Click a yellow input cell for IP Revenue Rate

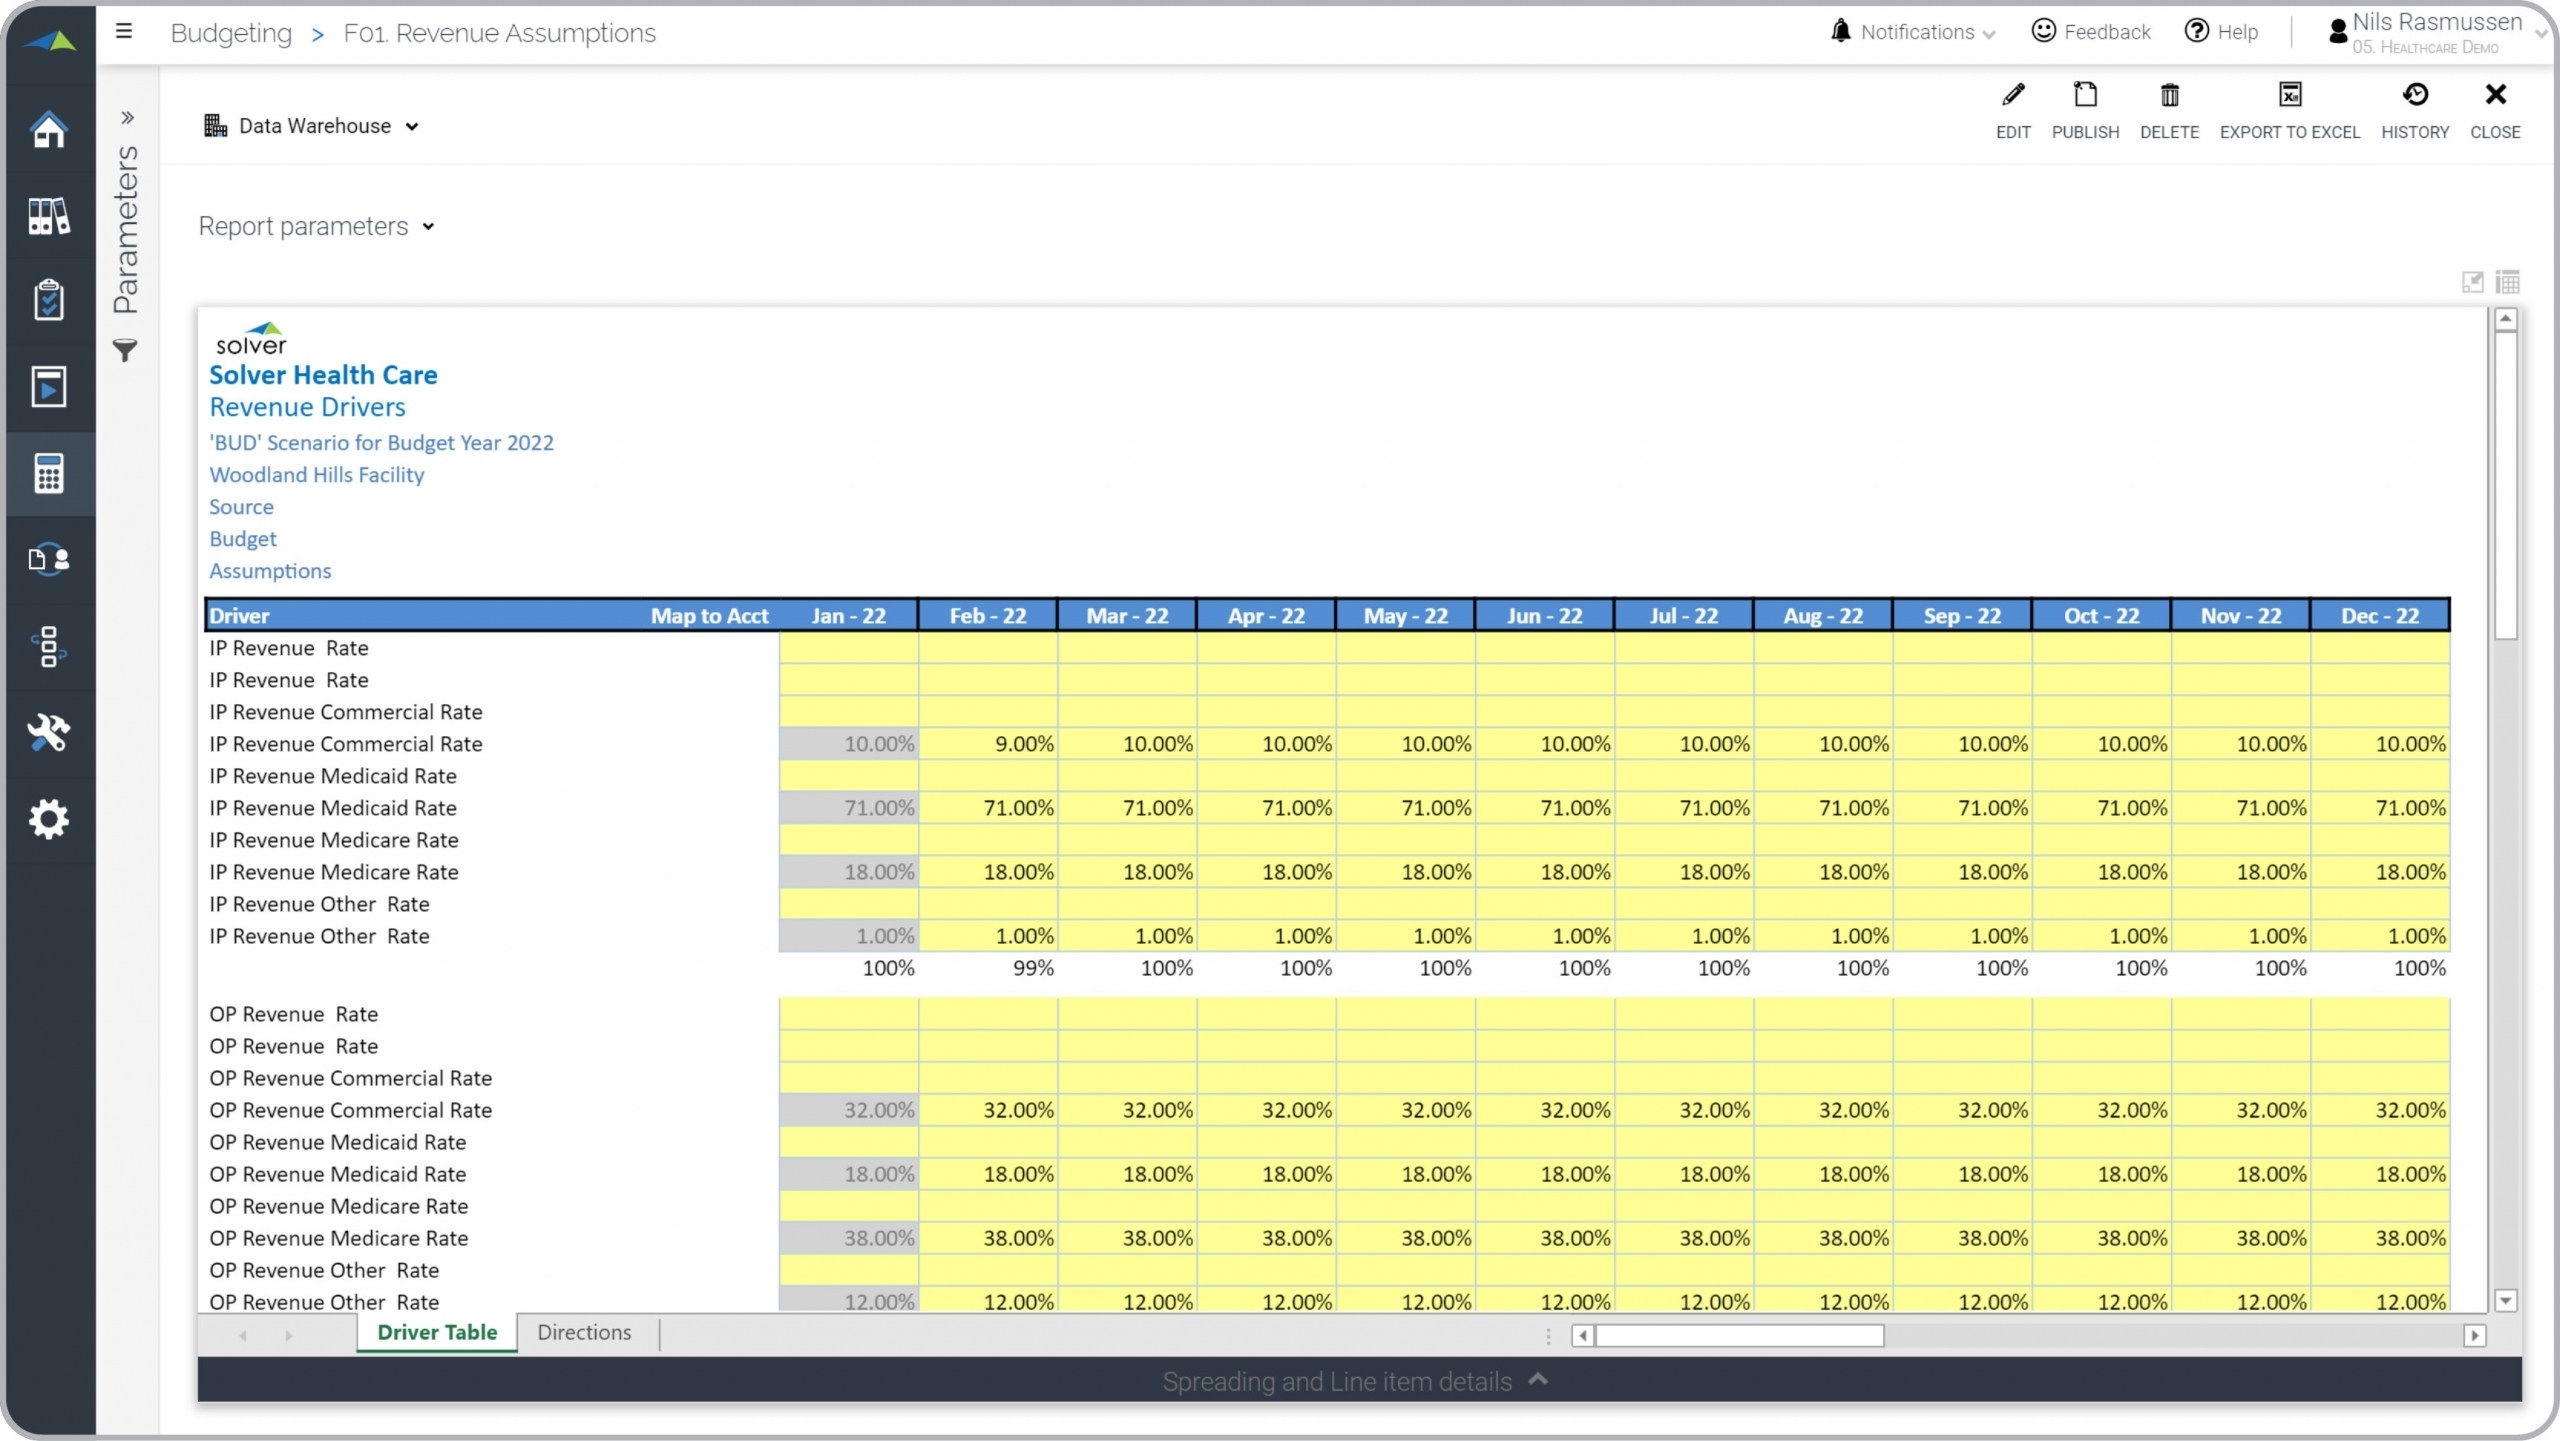pos(847,648)
